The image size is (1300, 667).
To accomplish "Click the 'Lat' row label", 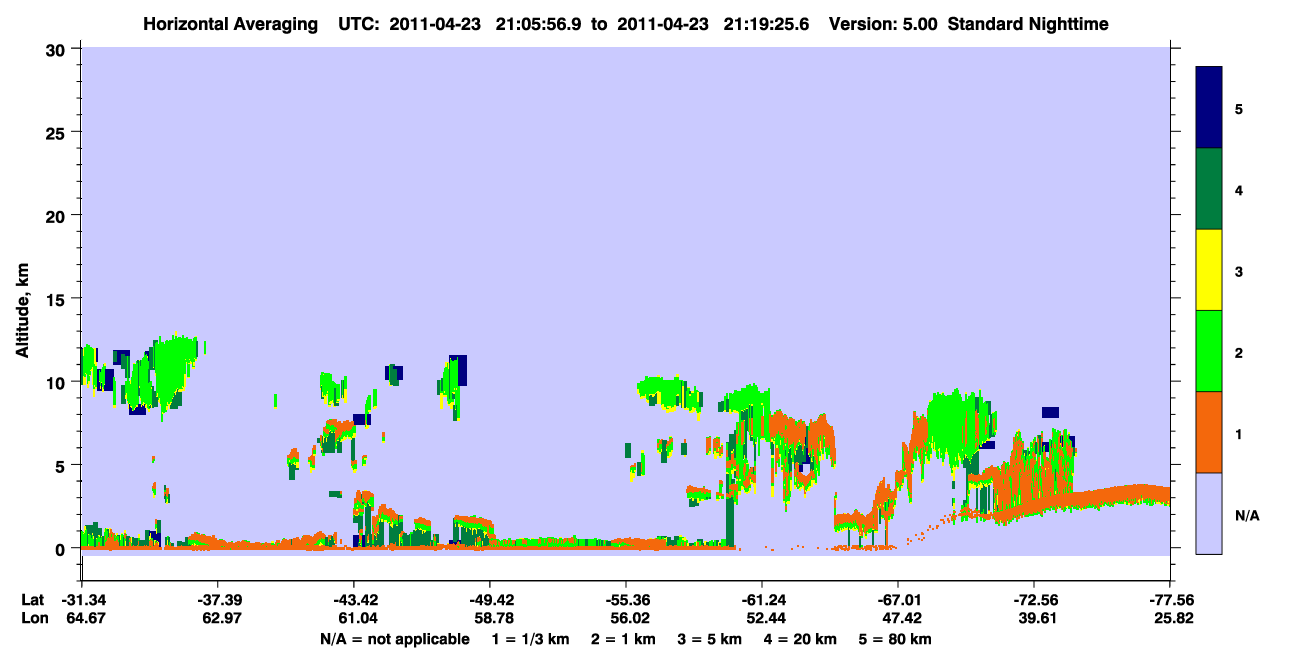I will pos(33,600).
